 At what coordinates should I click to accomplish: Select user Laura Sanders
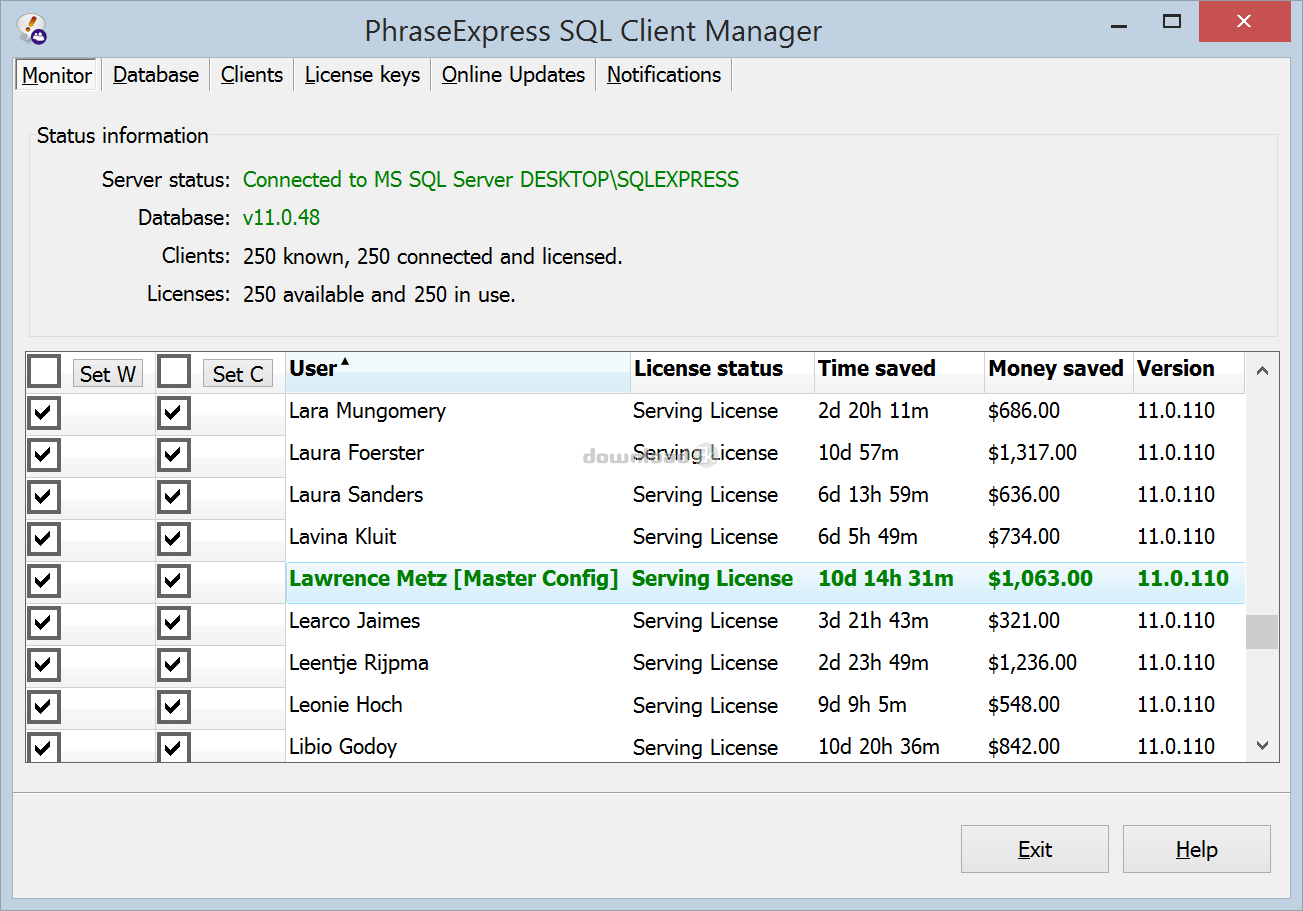356,495
